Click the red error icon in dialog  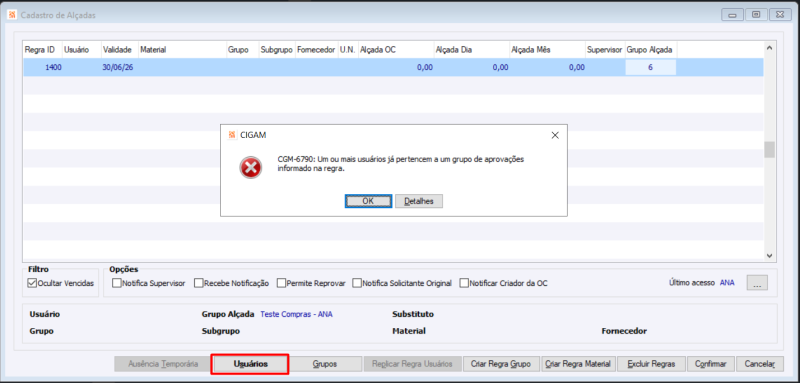tap(251, 167)
